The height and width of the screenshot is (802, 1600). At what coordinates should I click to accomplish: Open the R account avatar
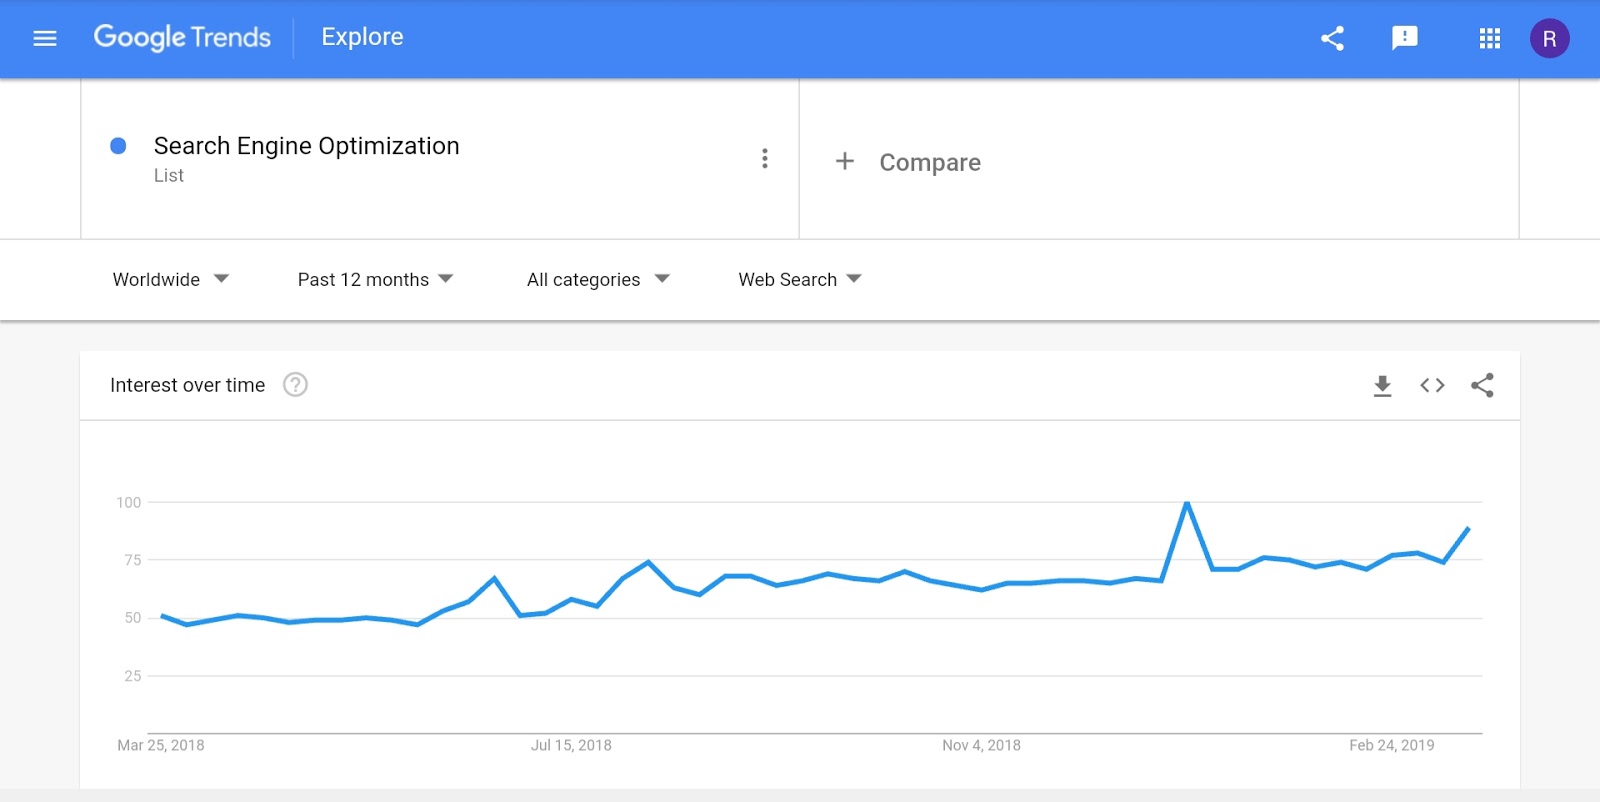pos(1549,38)
